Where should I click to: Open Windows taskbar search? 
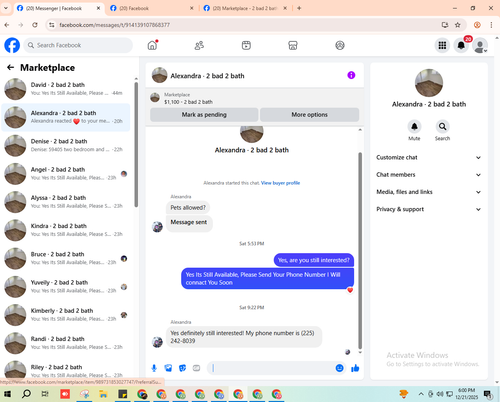pos(26,394)
